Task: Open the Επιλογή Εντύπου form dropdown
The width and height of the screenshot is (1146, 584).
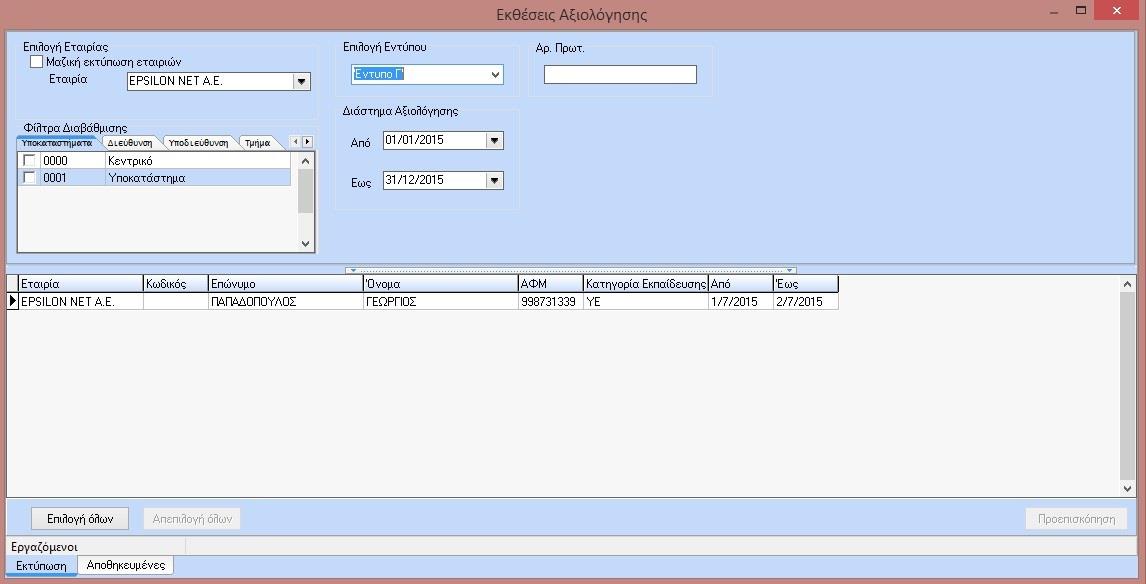Action: 496,75
